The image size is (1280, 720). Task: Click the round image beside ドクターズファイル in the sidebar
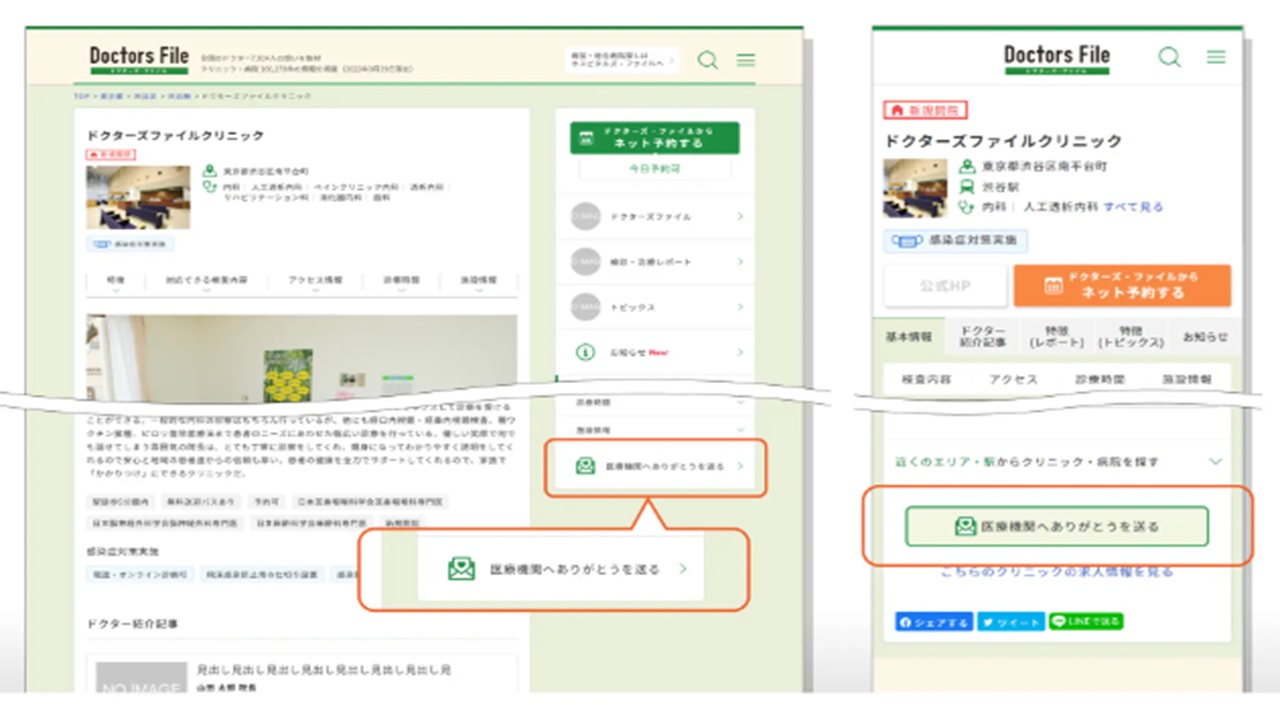(x=586, y=216)
